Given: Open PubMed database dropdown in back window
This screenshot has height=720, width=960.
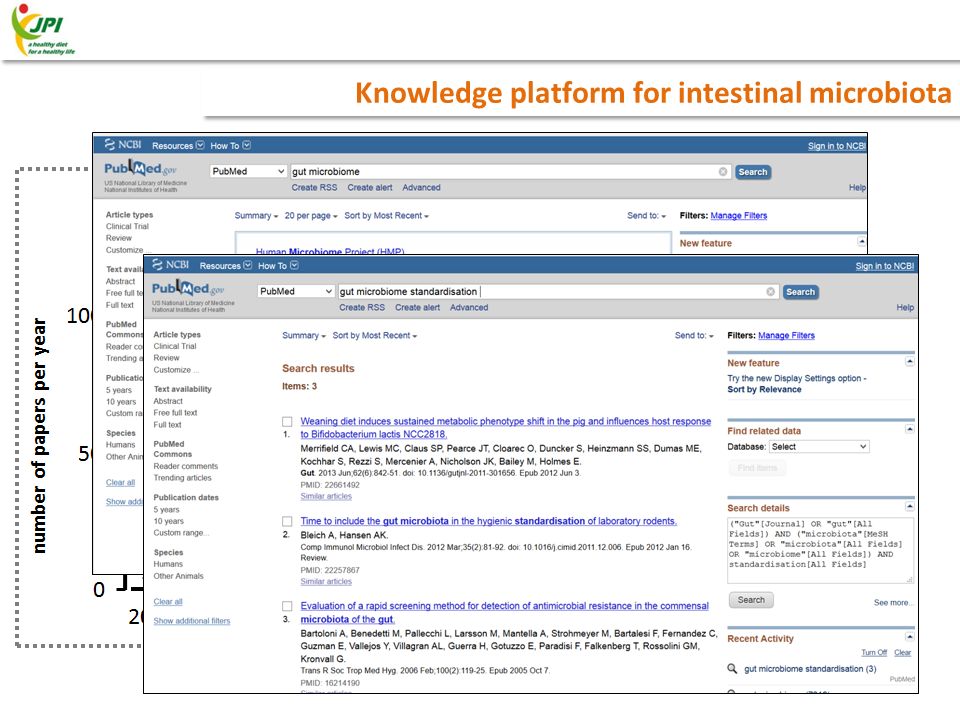Looking at the screenshot, I should click(x=247, y=171).
